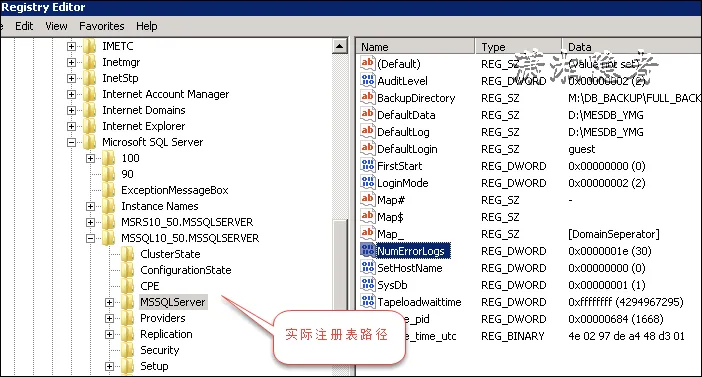Expand the InetStp key

[71, 78]
